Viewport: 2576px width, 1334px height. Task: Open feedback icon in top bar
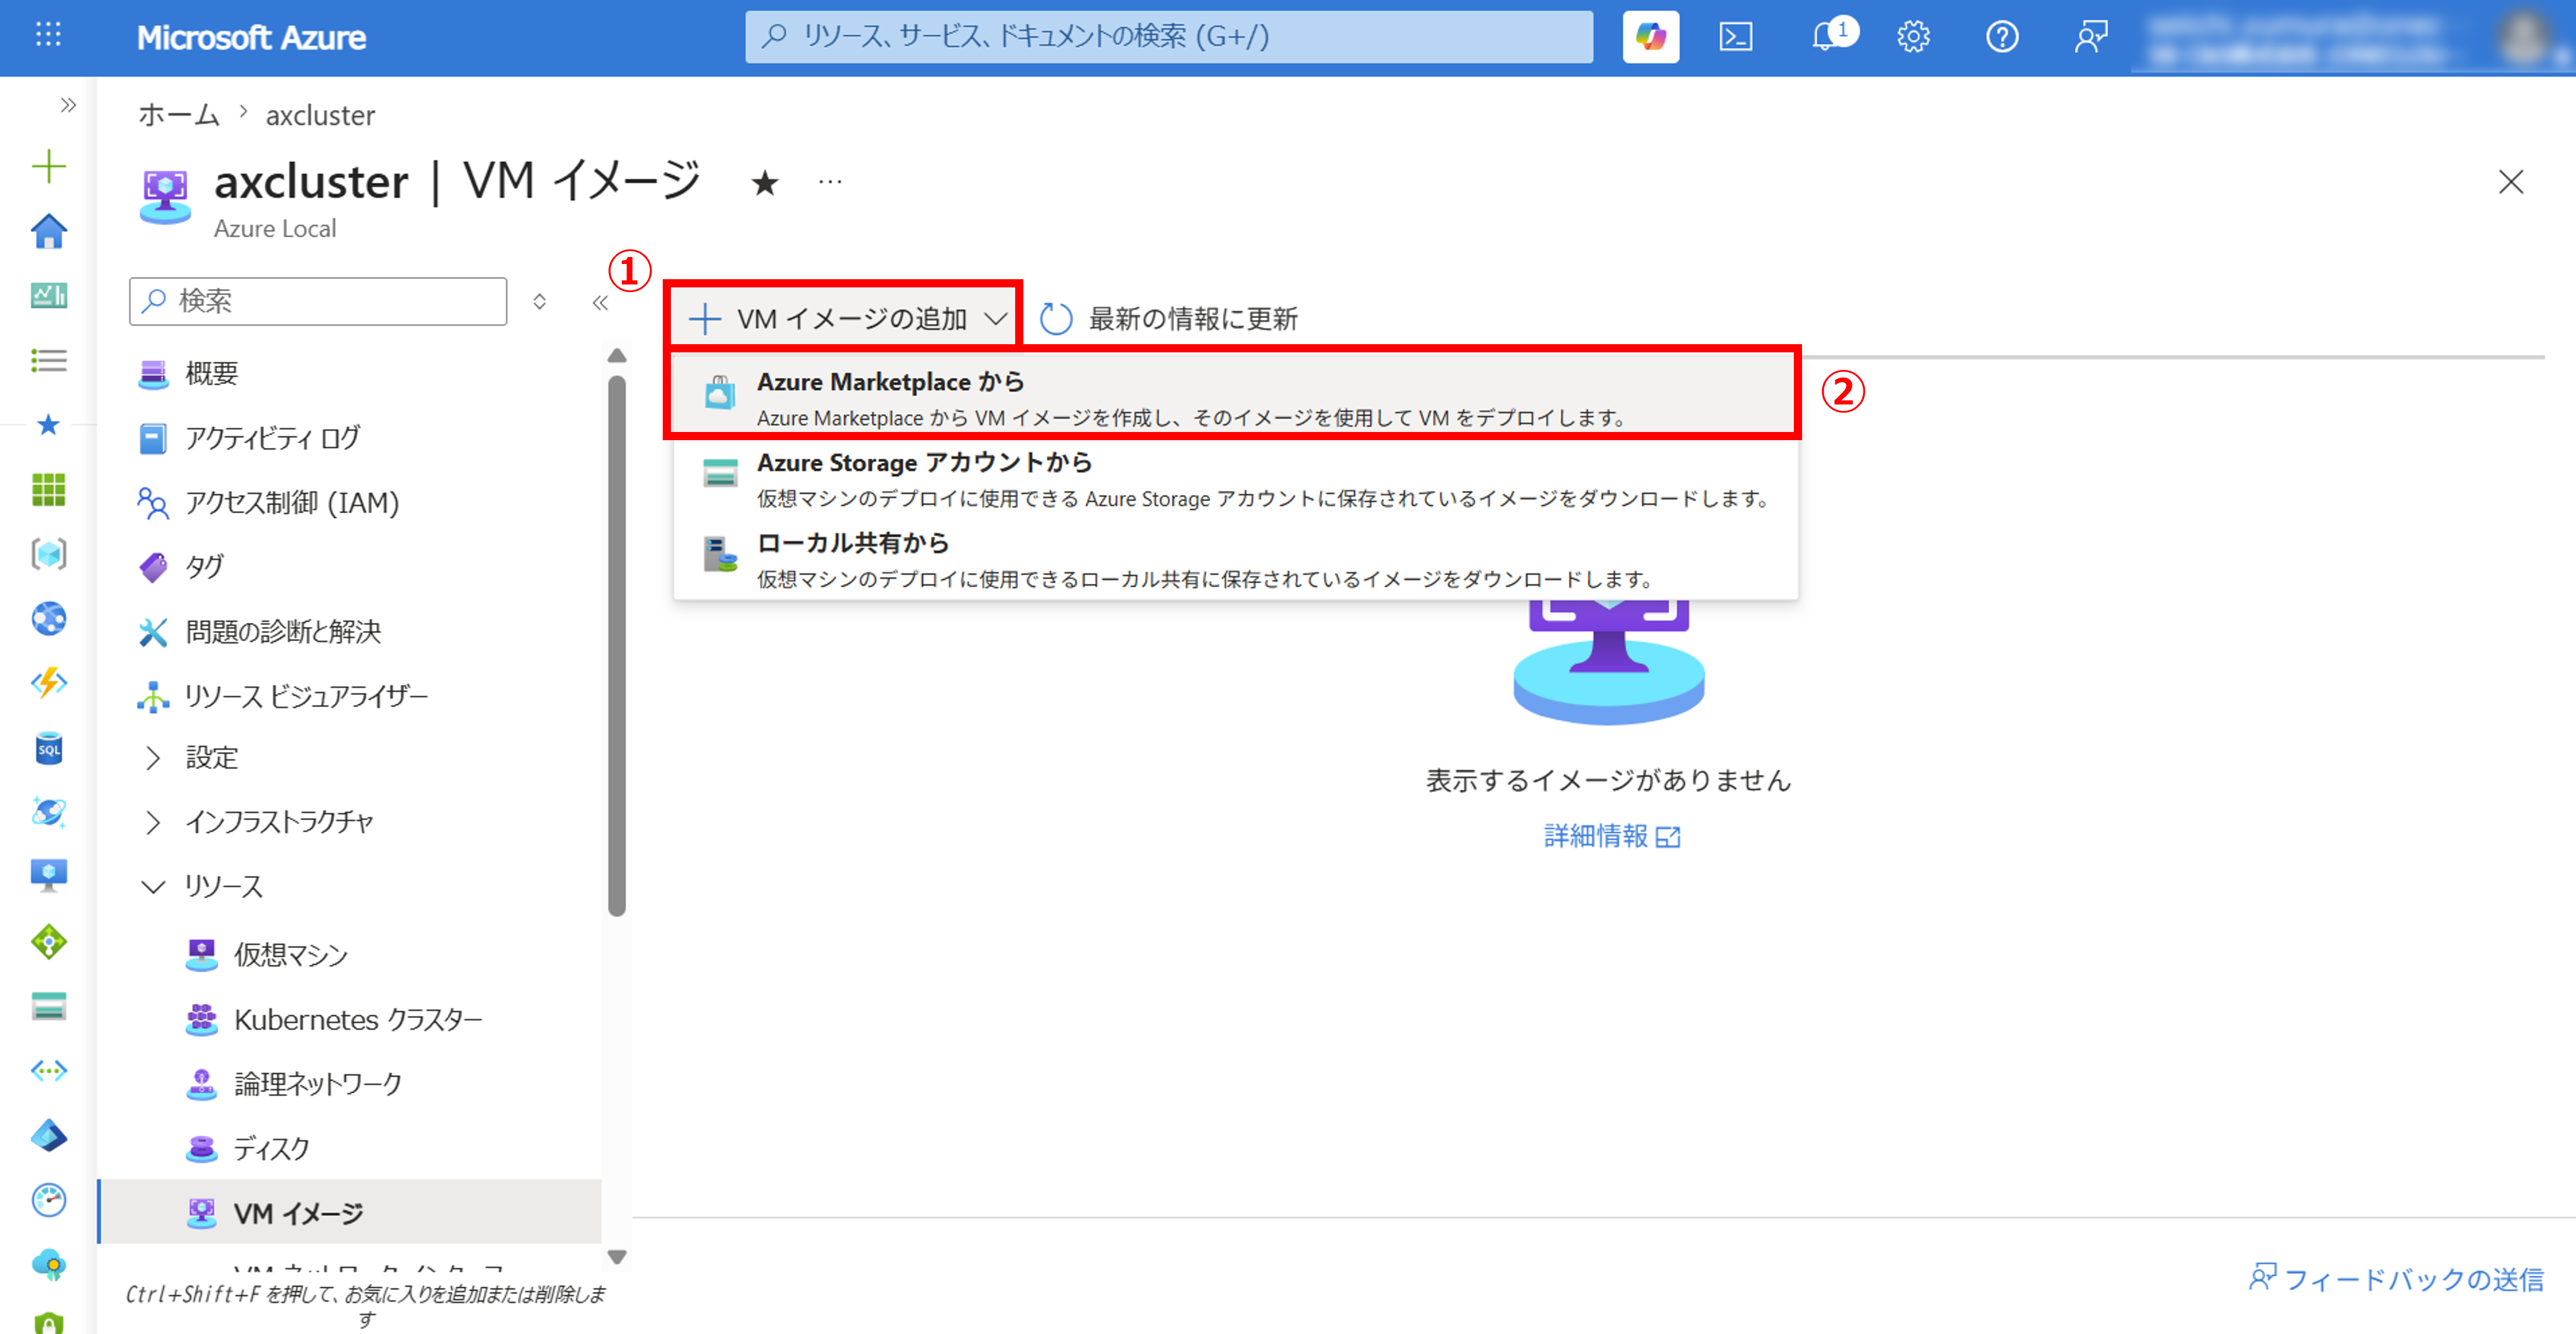2090,37
